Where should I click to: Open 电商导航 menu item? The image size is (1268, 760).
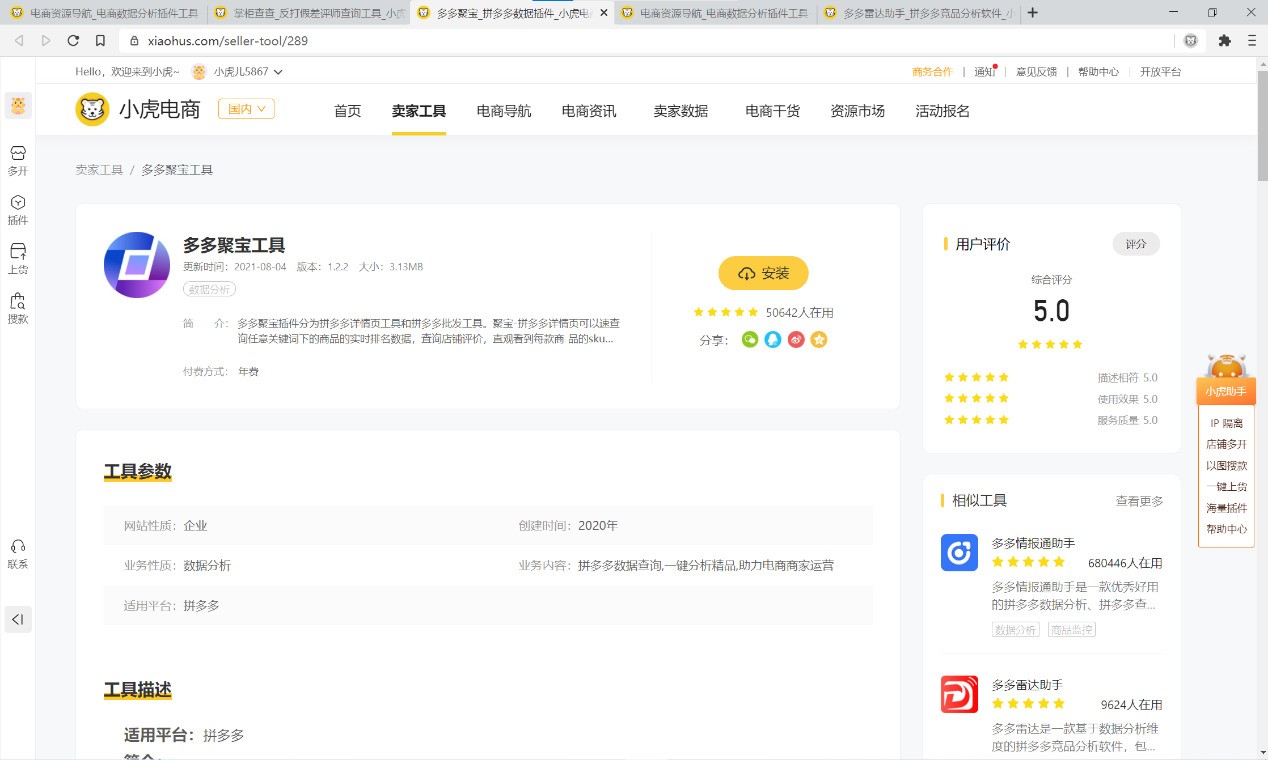504,111
